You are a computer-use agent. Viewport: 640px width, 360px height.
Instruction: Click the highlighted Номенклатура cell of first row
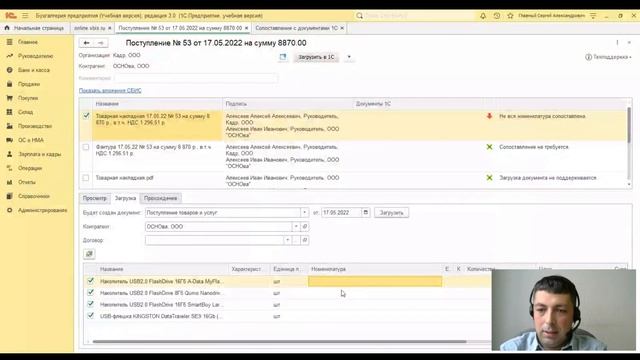coord(375,281)
